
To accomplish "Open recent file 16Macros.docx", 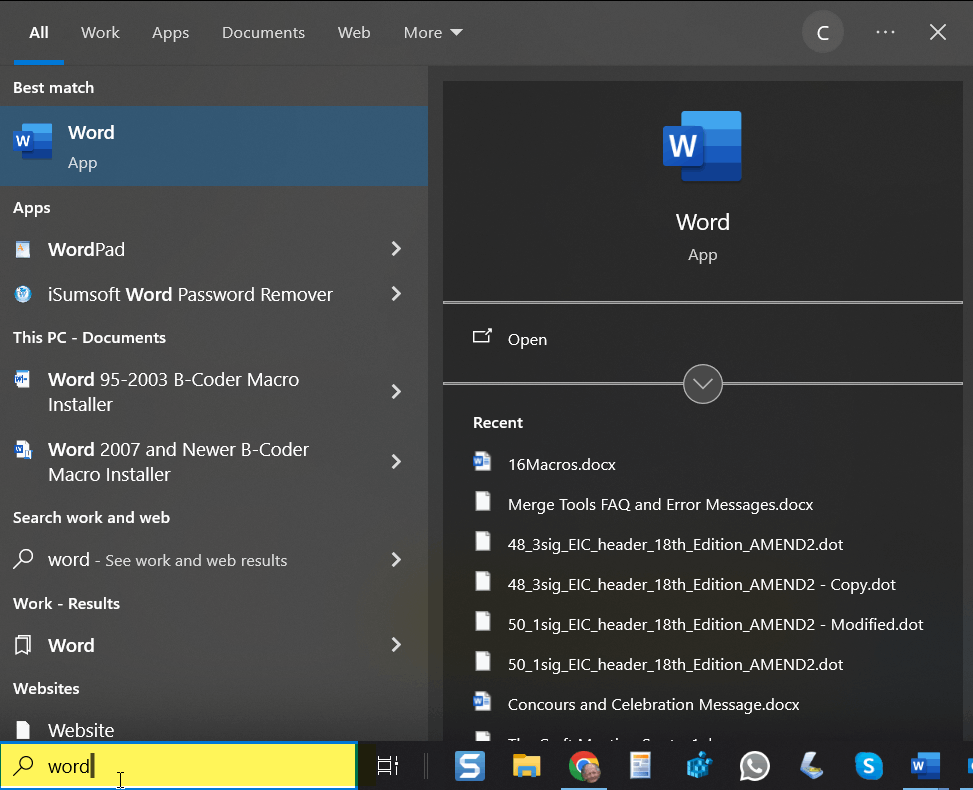I will point(561,464).
